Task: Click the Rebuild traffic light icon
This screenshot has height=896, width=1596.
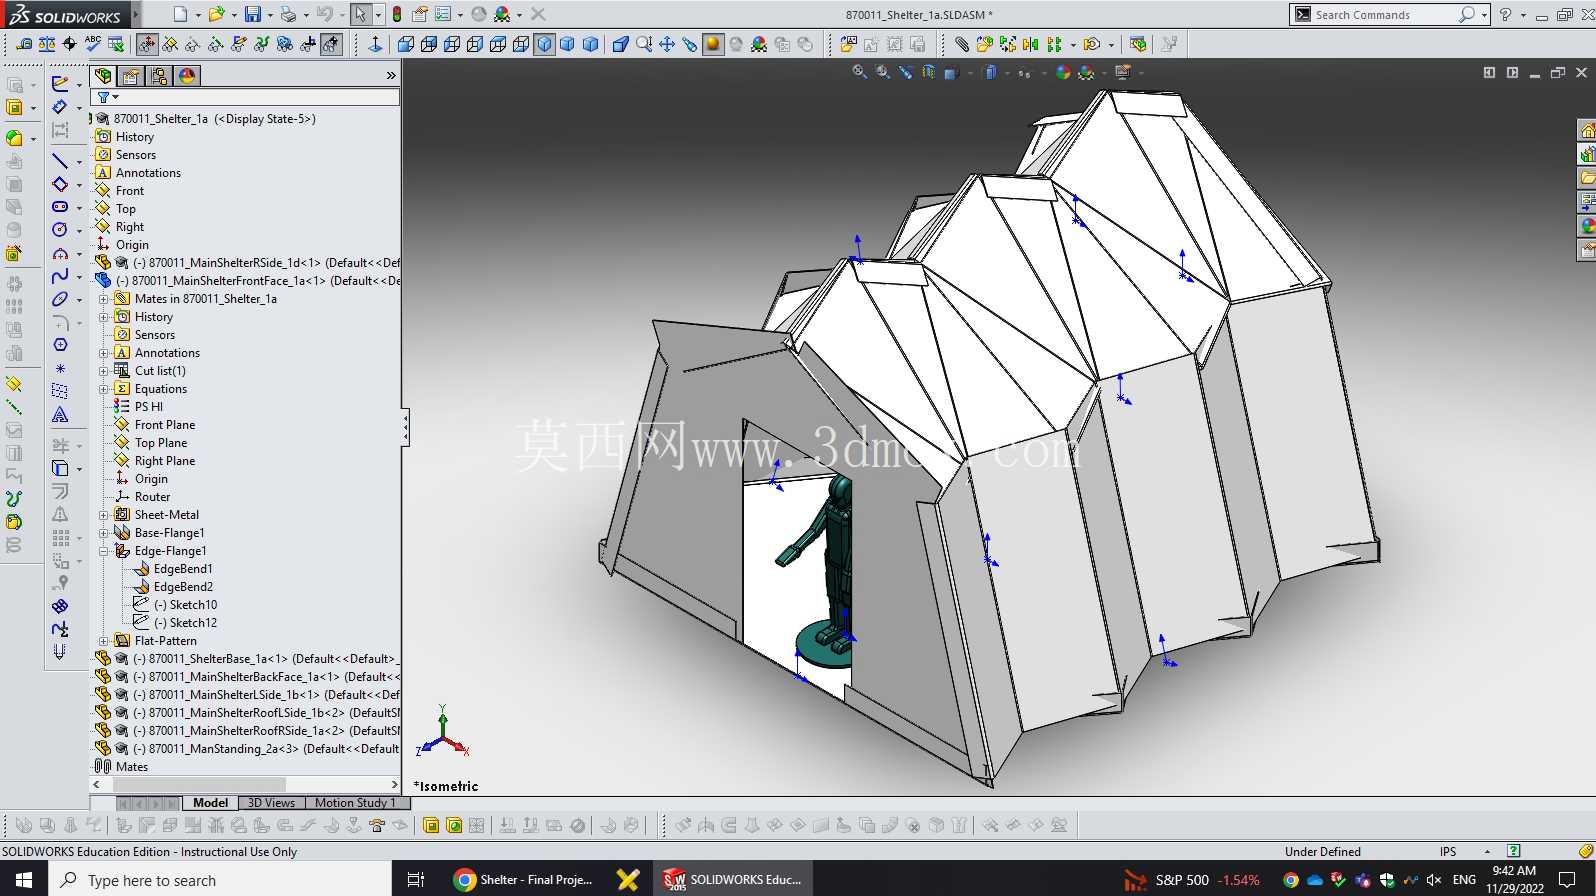Action: click(x=397, y=14)
